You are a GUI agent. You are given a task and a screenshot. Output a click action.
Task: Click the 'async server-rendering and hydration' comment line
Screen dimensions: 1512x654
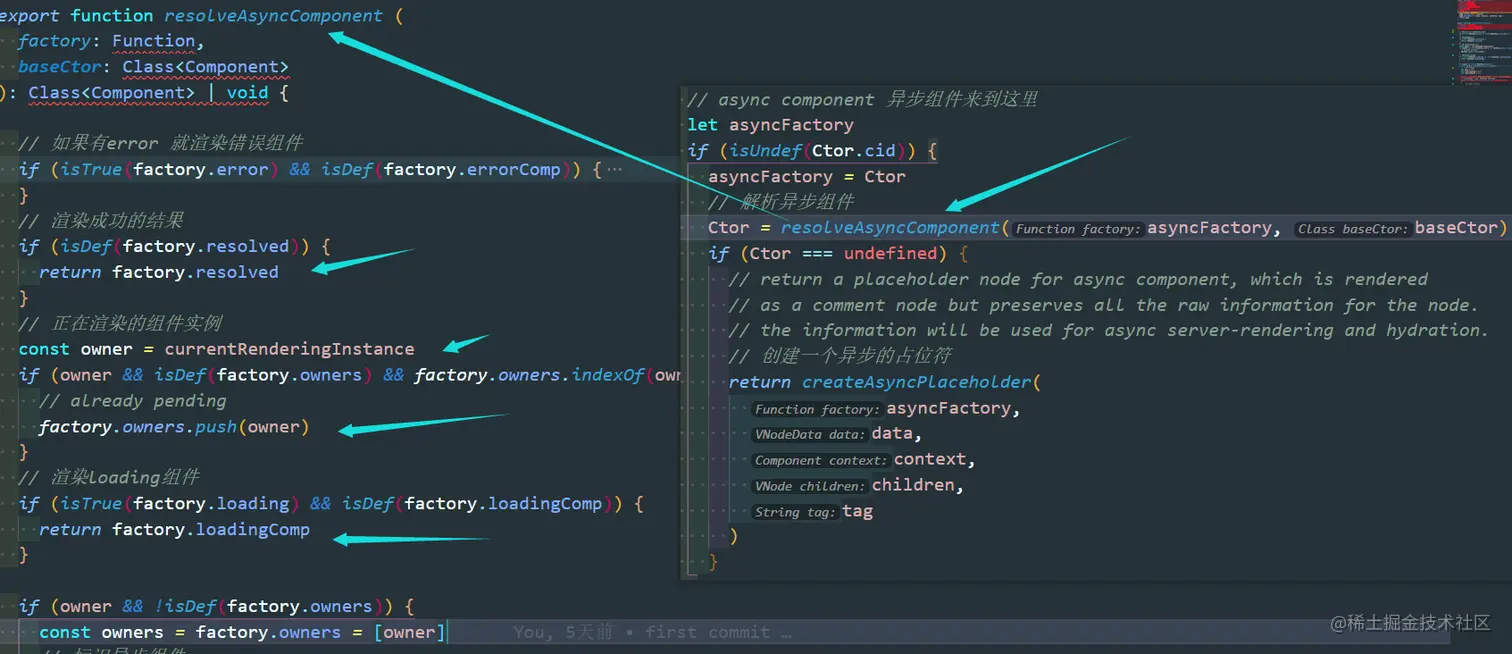click(x=1108, y=330)
